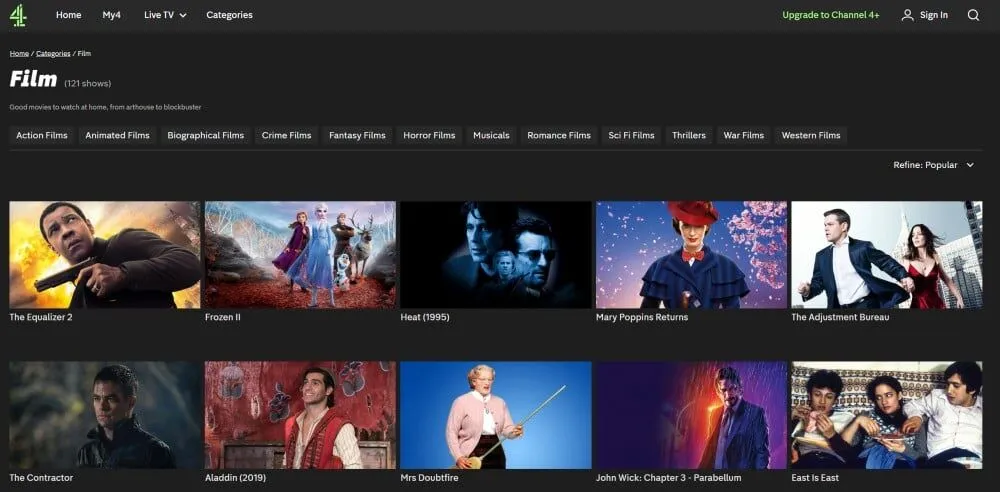Click the "Mary Poppins Returns" title text
Viewport: 1000px width, 492px height.
pyautogui.click(x=642, y=317)
